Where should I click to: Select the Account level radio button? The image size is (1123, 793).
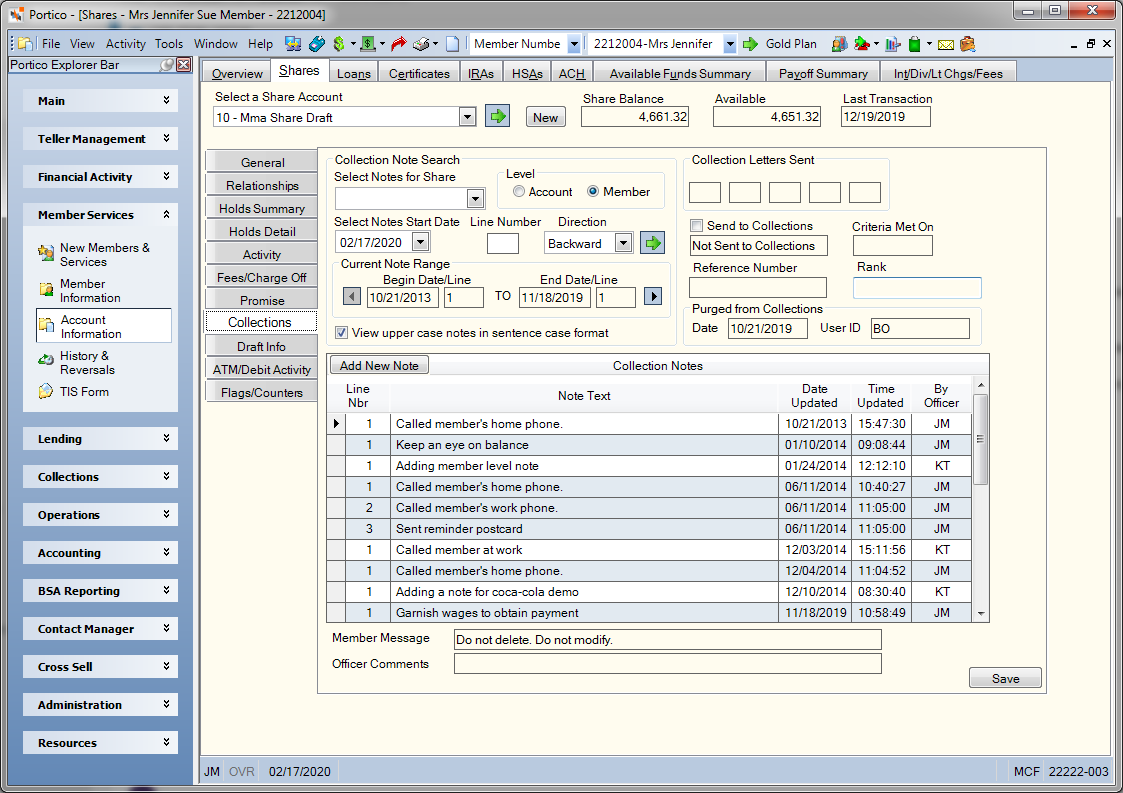pos(519,191)
